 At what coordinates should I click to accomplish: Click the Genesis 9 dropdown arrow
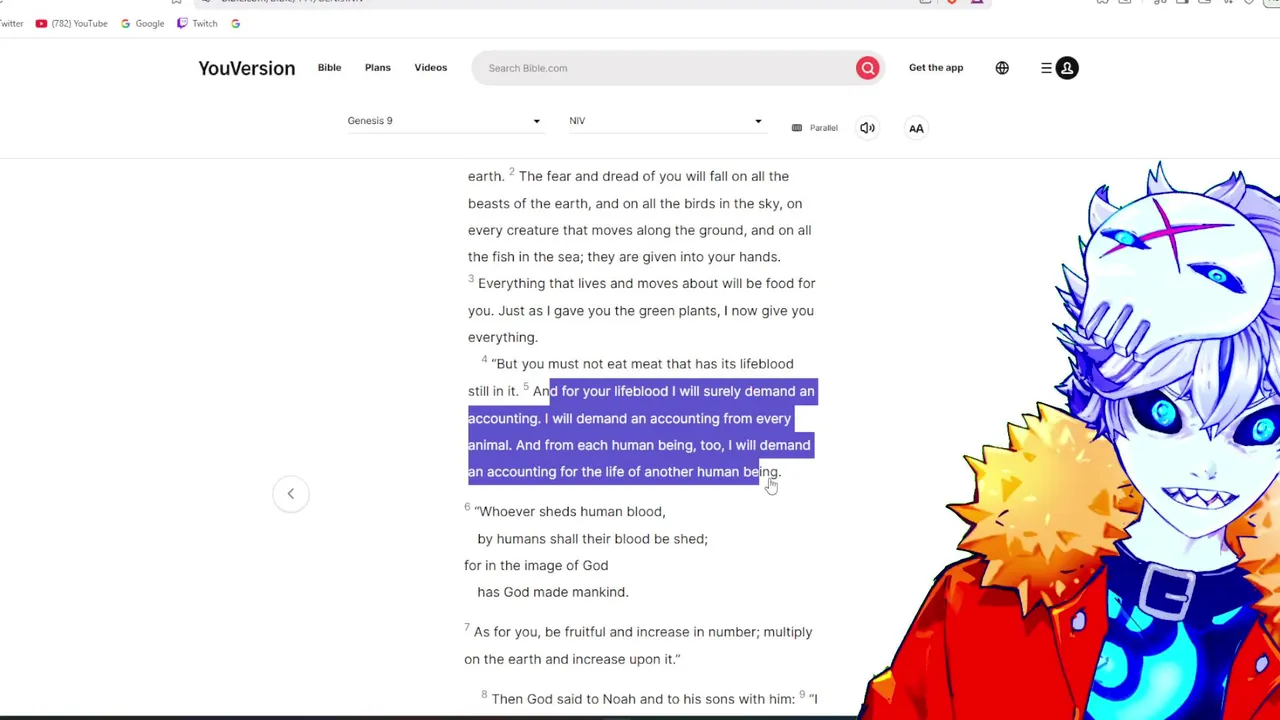[x=536, y=122]
